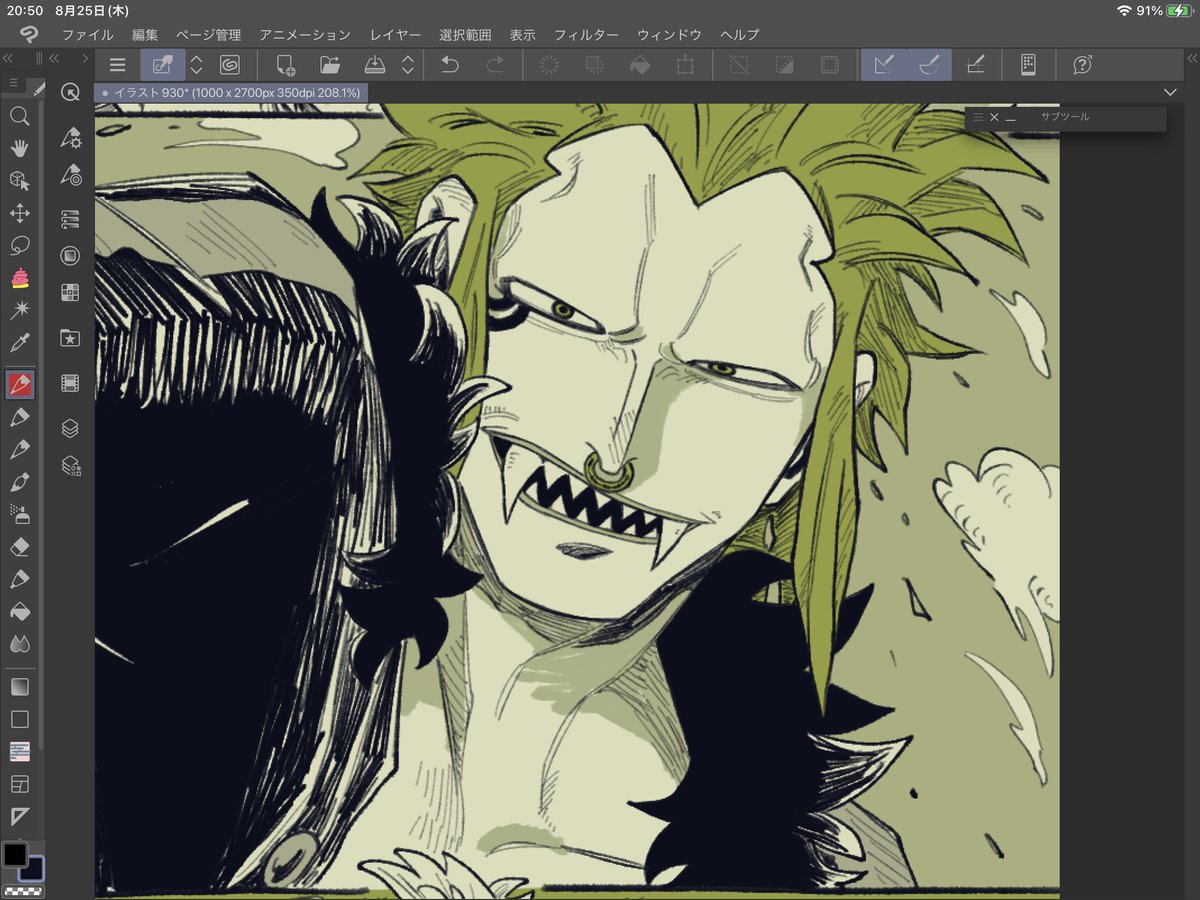Select the Lasso selection tool
The width and height of the screenshot is (1200, 900).
(x=19, y=246)
